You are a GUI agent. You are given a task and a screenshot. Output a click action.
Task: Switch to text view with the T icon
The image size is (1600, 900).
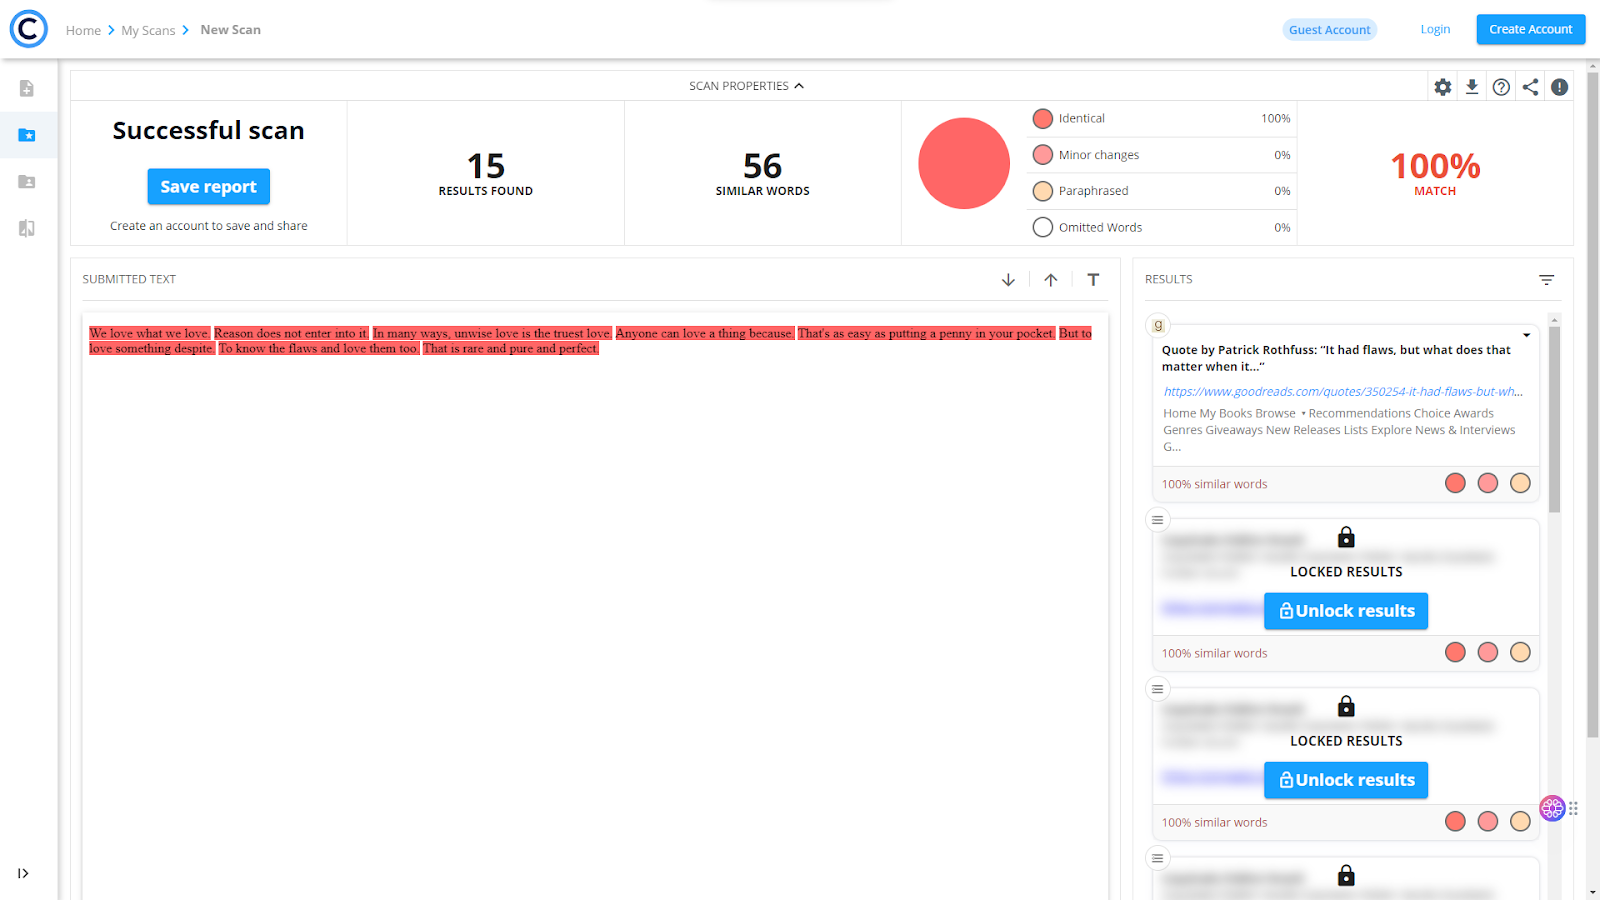pyautogui.click(x=1093, y=280)
